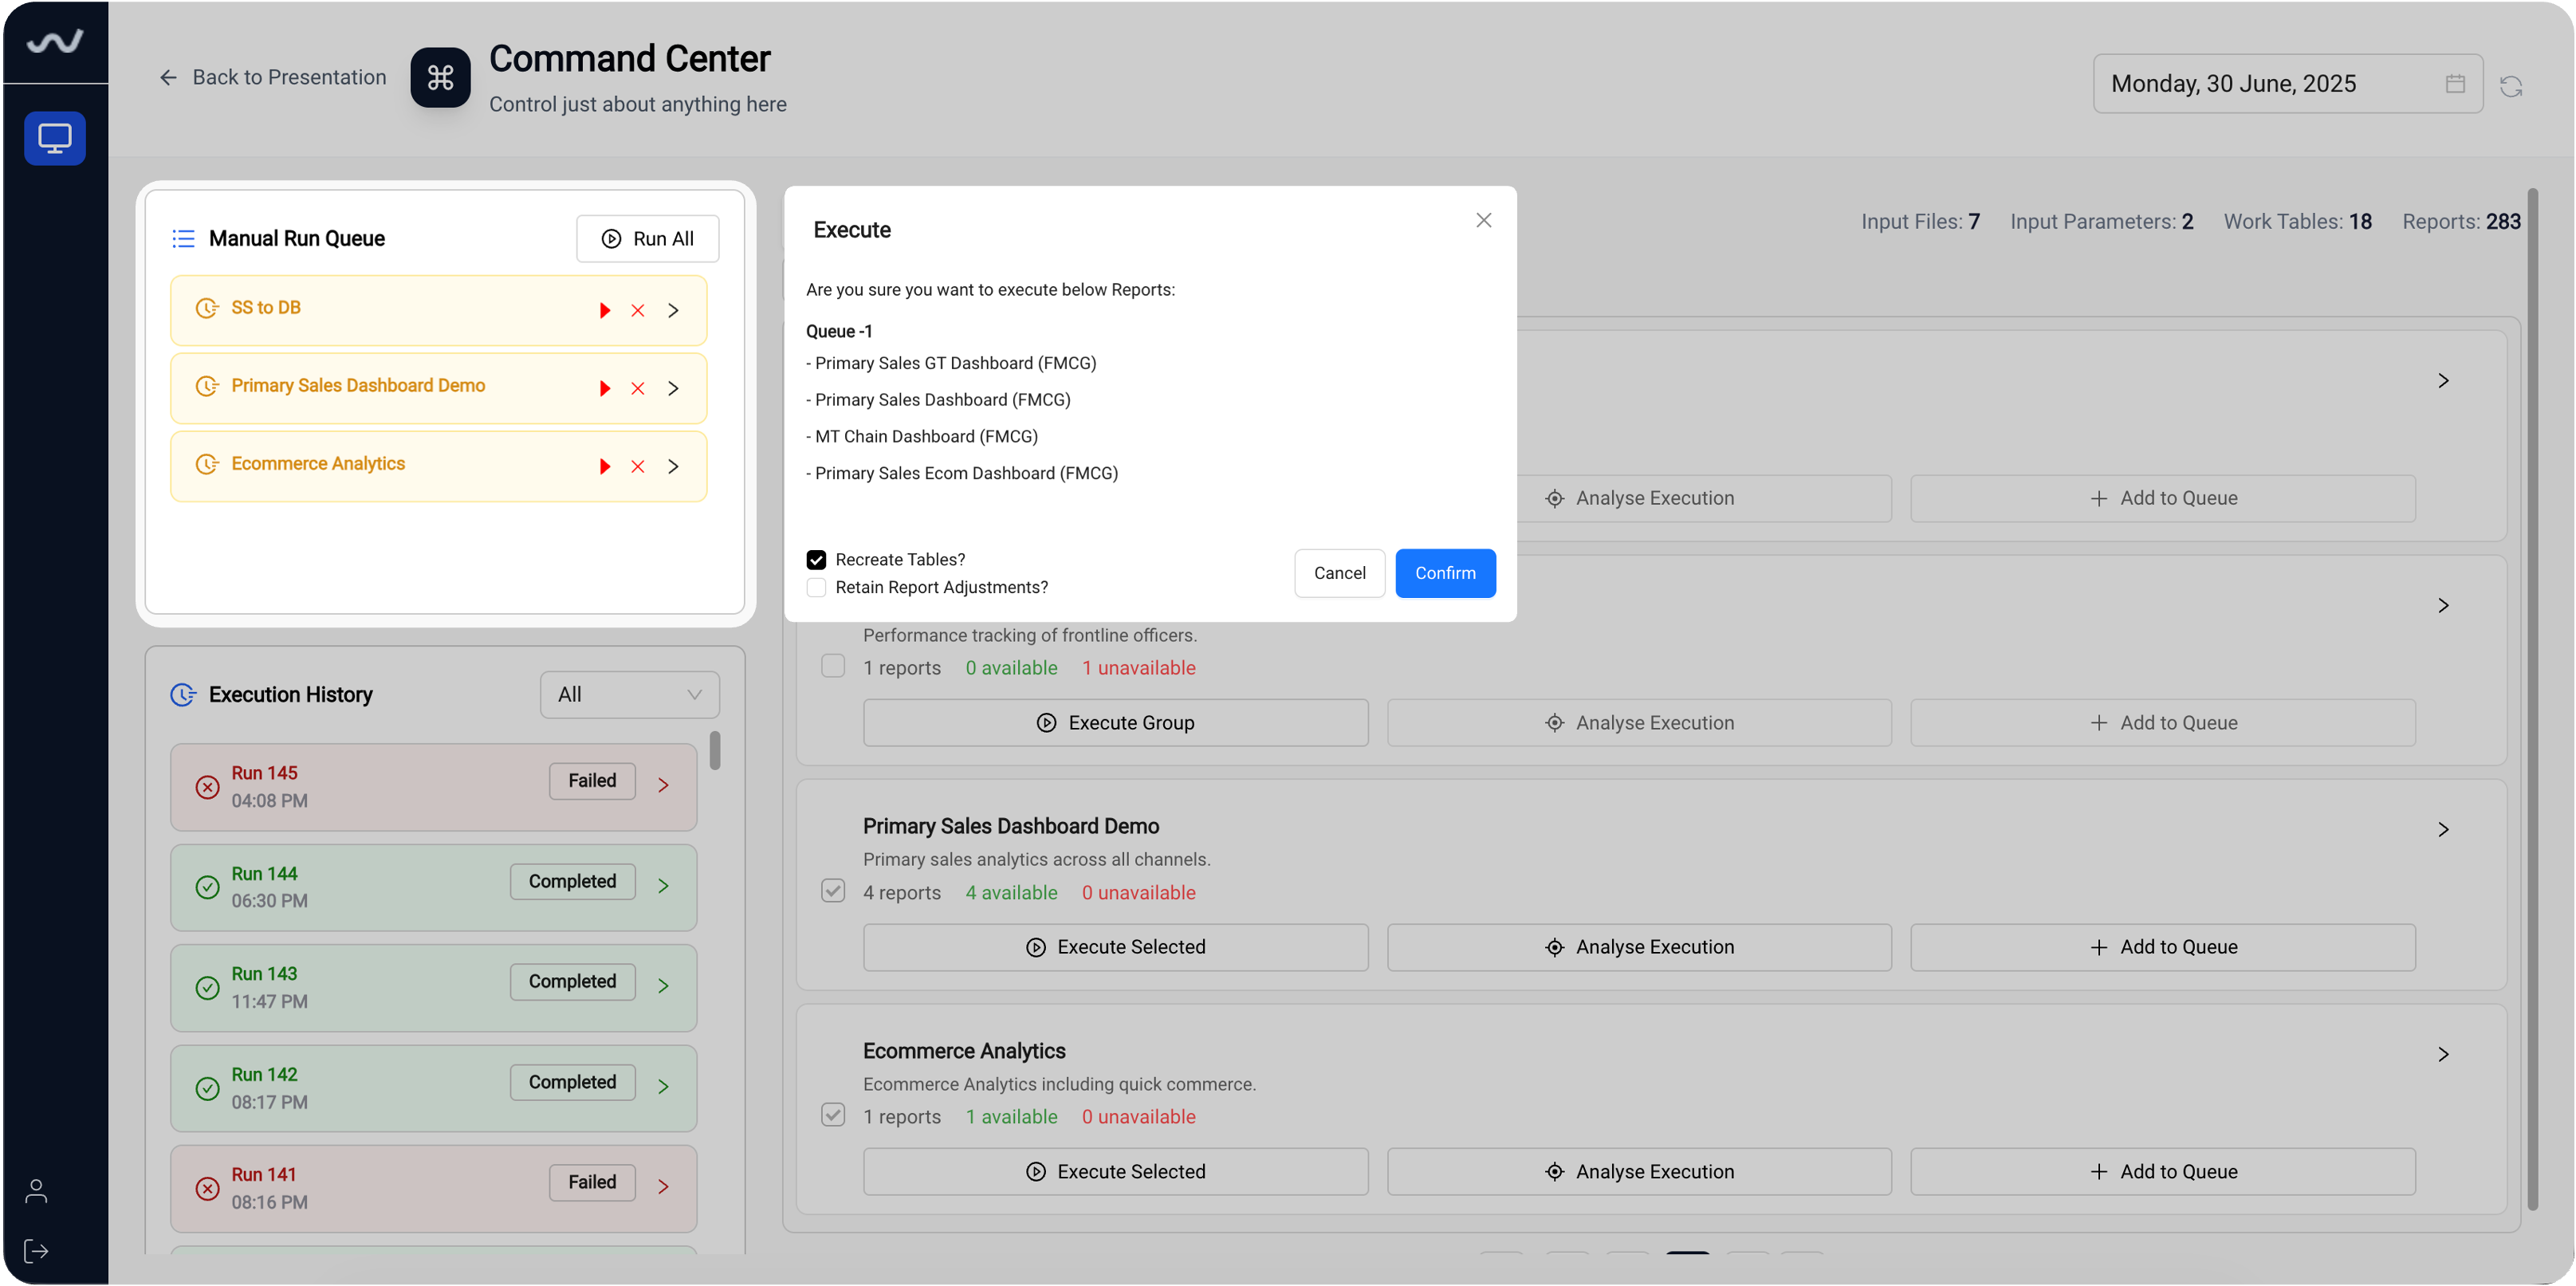Run the Ecommerce Analytics queue item
Image resolution: width=2576 pixels, height=1286 pixels.
(605, 466)
